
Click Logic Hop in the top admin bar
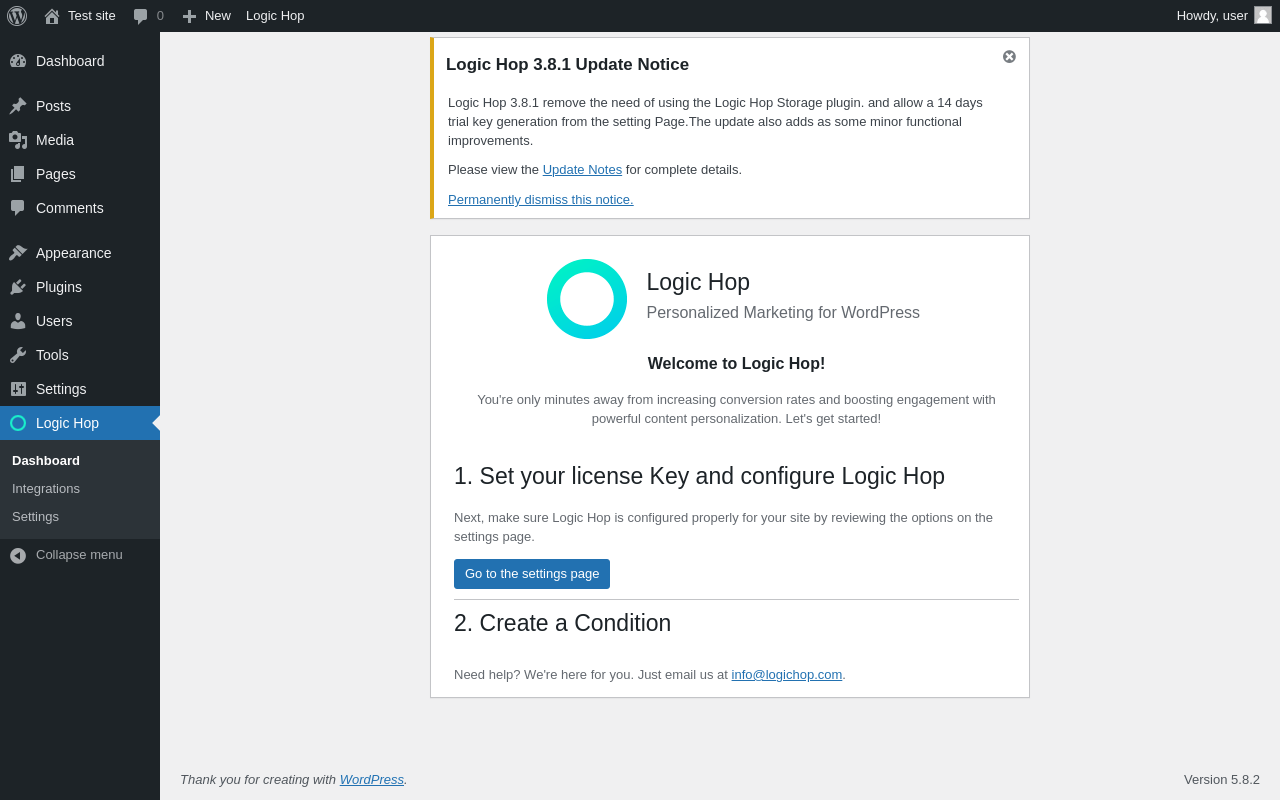[275, 16]
